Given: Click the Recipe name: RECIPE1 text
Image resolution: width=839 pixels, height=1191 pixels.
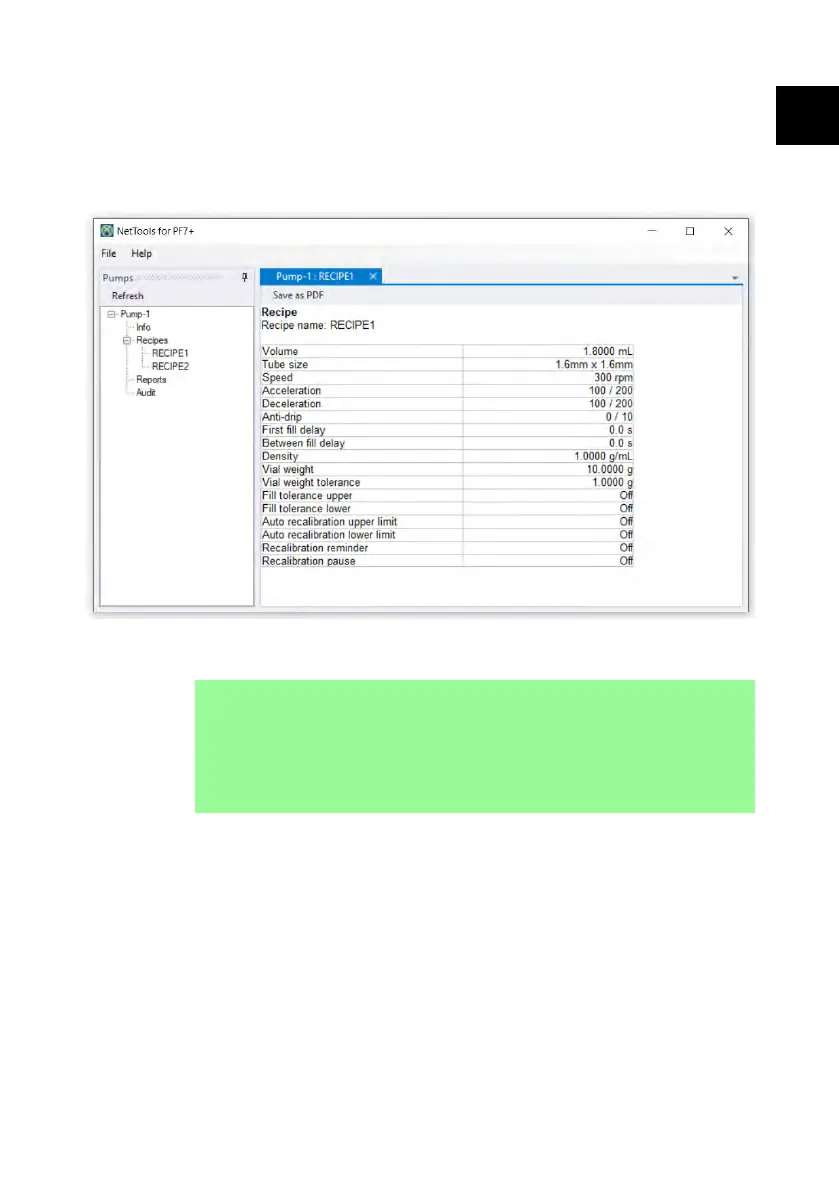Looking at the screenshot, I should pyautogui.click(x=318, y=325).
